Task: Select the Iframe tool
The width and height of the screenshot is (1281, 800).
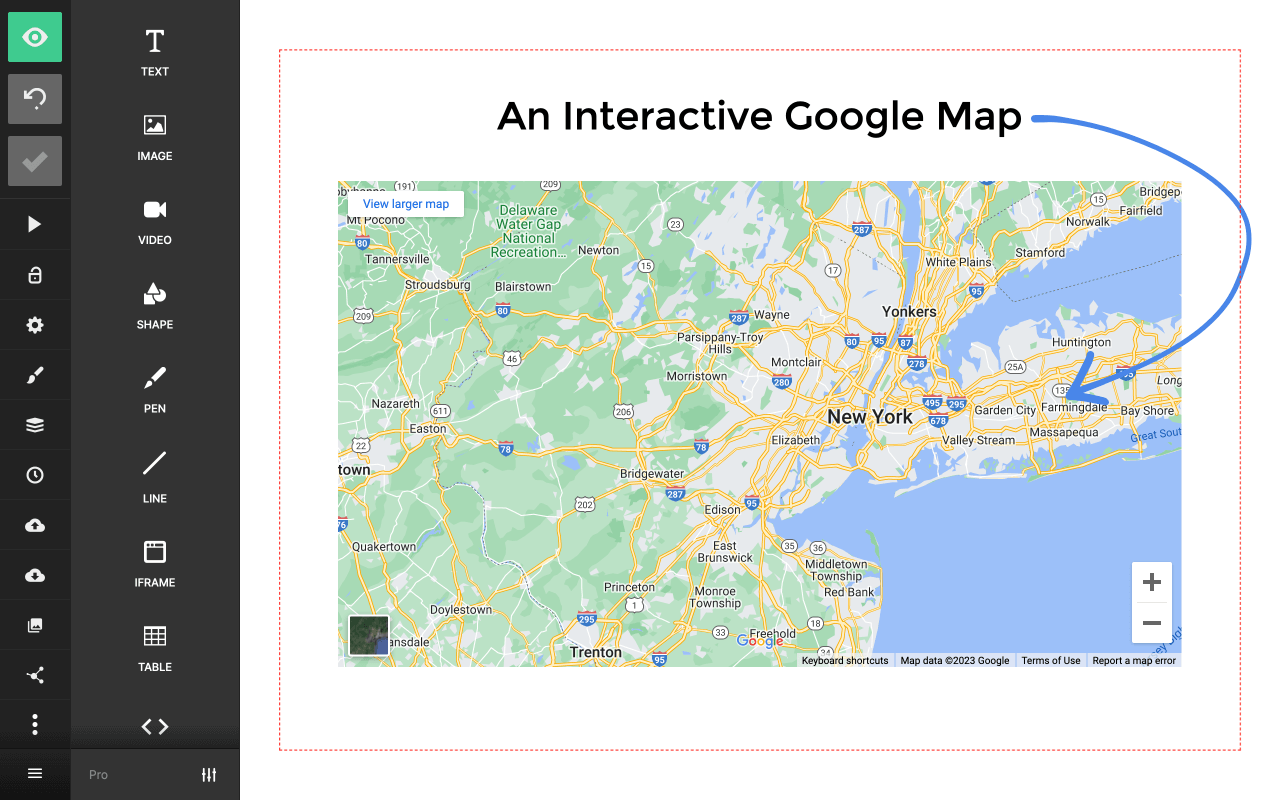Action: point(155,563)
